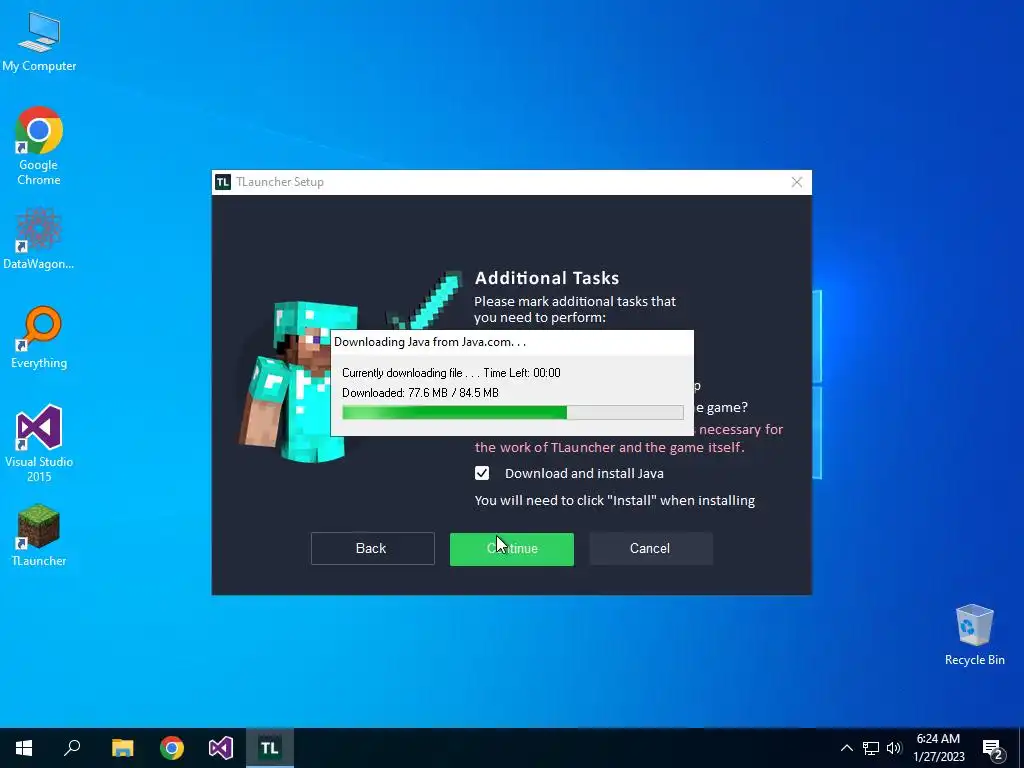Select the Google Chrome desktop shortcut
This screenshot has height=768, width=1024.
[39, 146]
